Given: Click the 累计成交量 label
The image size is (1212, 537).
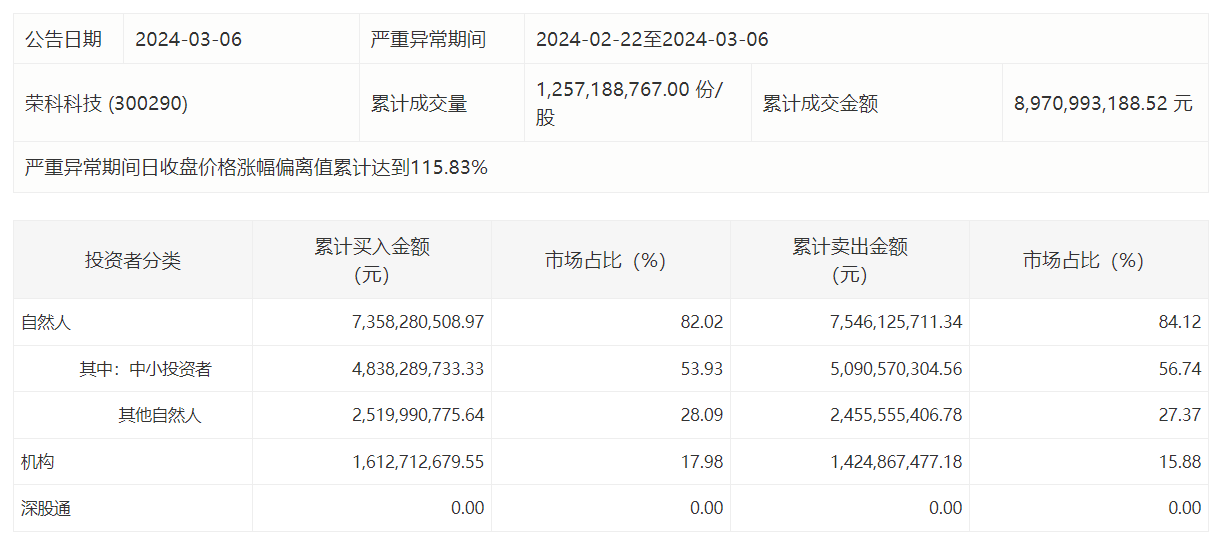Looking at the screenshot, I should (x=419, y=104).
